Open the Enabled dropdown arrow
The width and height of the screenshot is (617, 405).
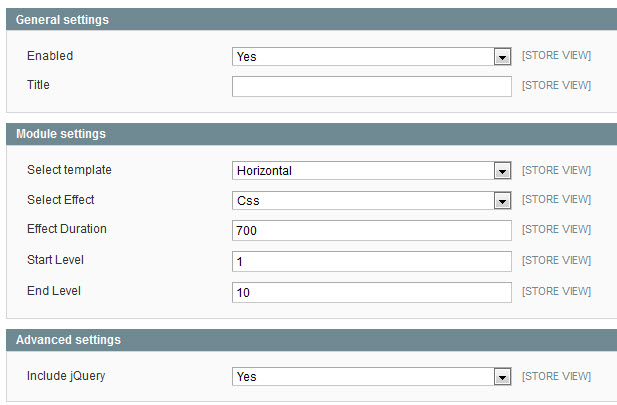click(x=502, y=57)
